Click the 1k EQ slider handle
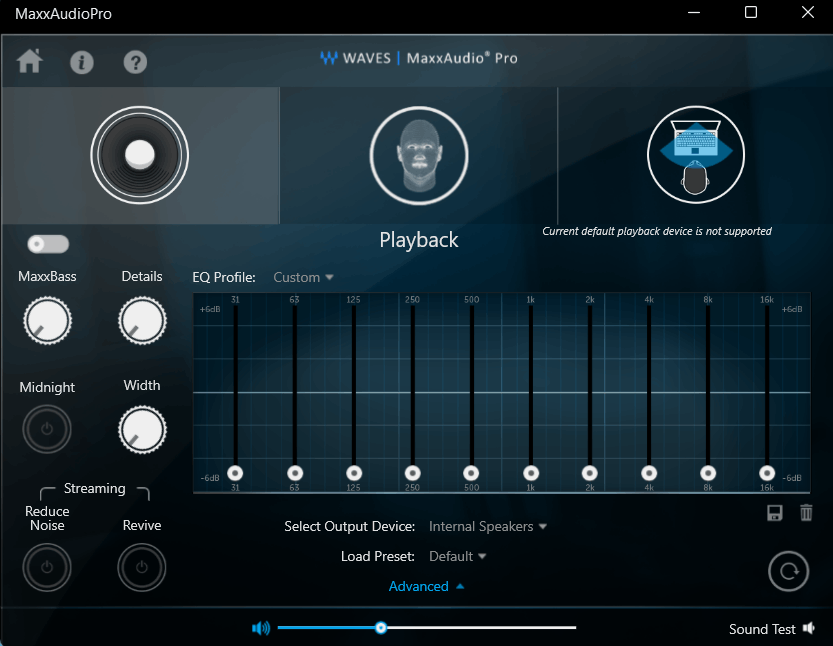Viewport: 833px width, 646px height. 531,473
